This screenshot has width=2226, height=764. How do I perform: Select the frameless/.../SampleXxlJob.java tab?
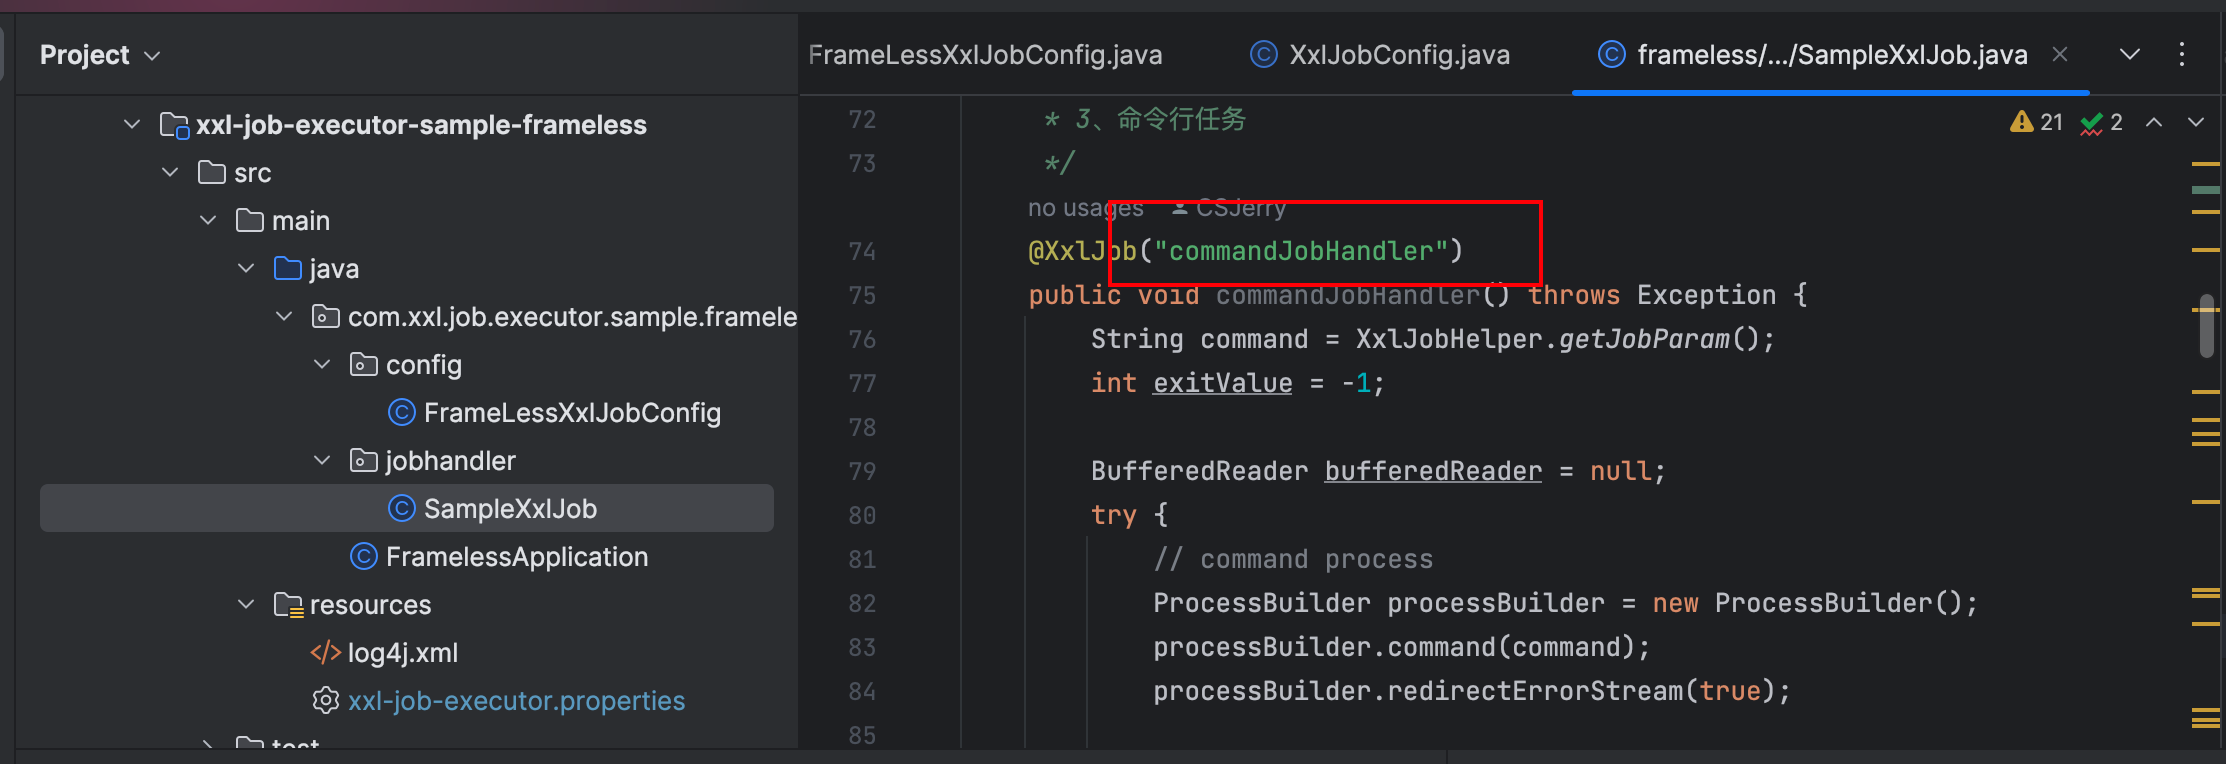pos(1832,54)
